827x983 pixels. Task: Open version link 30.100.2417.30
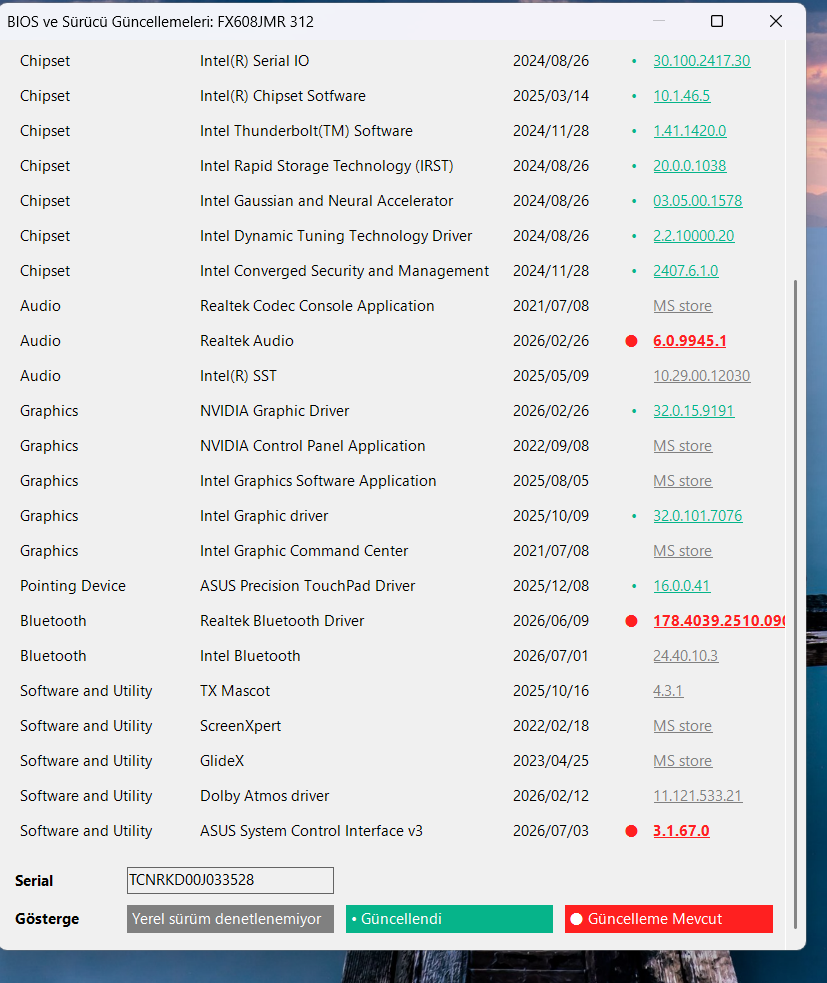click(x=702, y=61)
